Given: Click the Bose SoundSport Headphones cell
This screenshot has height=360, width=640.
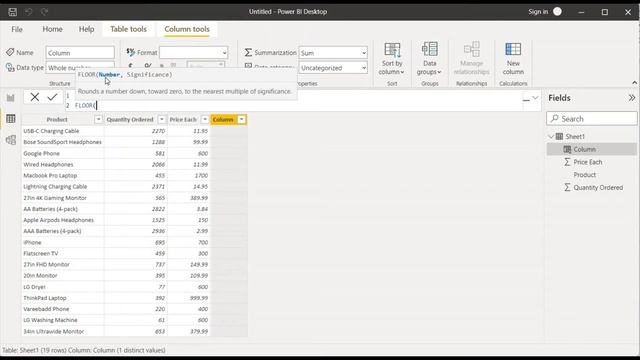Looking at the screenshot, I should [63, 142].
